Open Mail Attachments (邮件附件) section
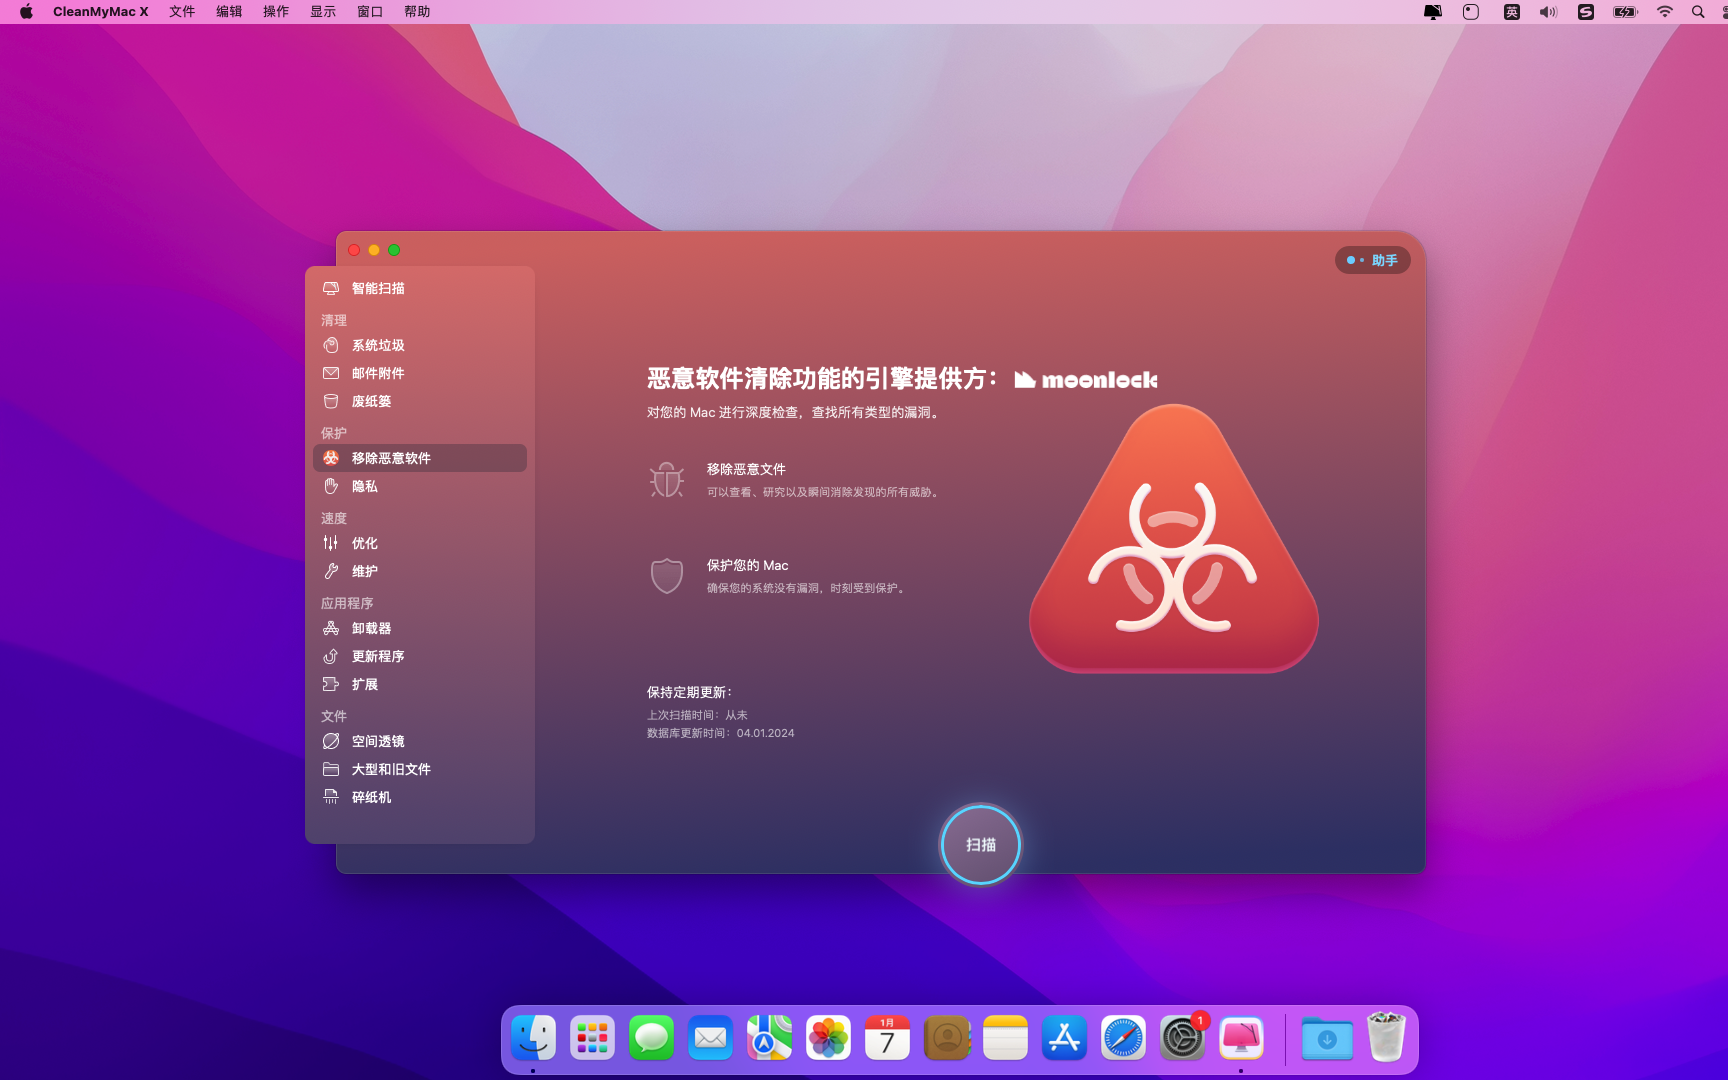Image resolution: width=1728 pixels, height=1080 pixels. [377, 373]
